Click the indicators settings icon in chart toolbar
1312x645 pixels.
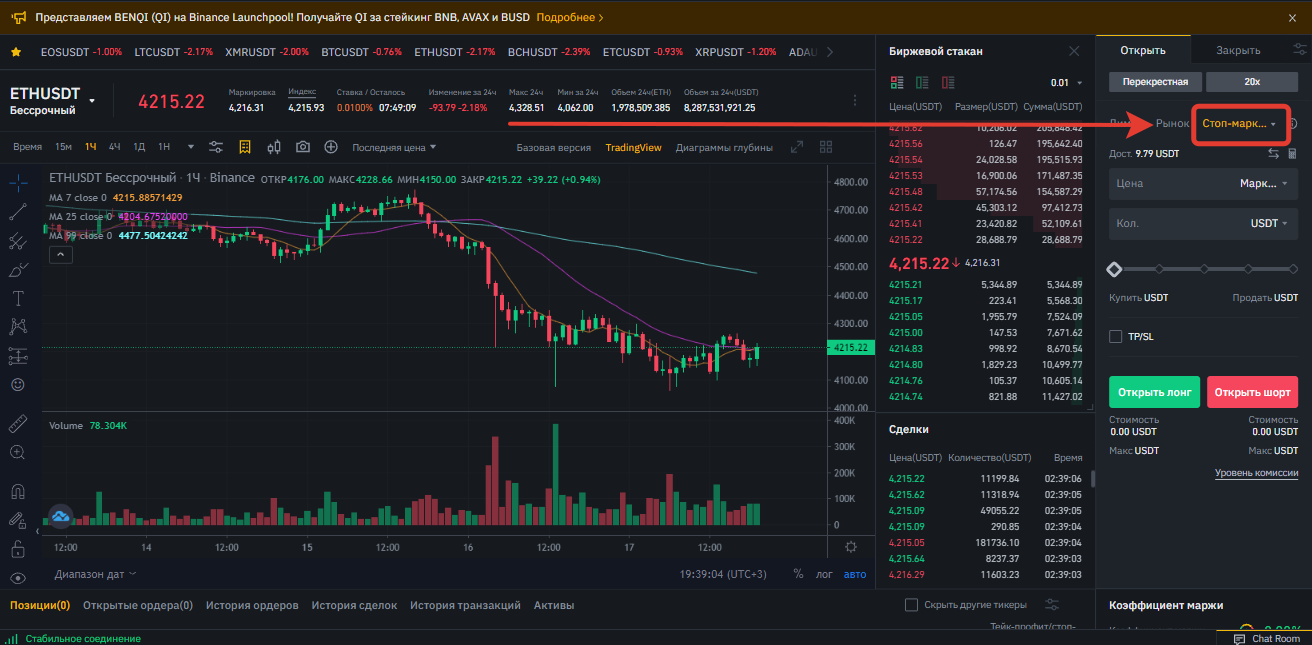point(216,147)
